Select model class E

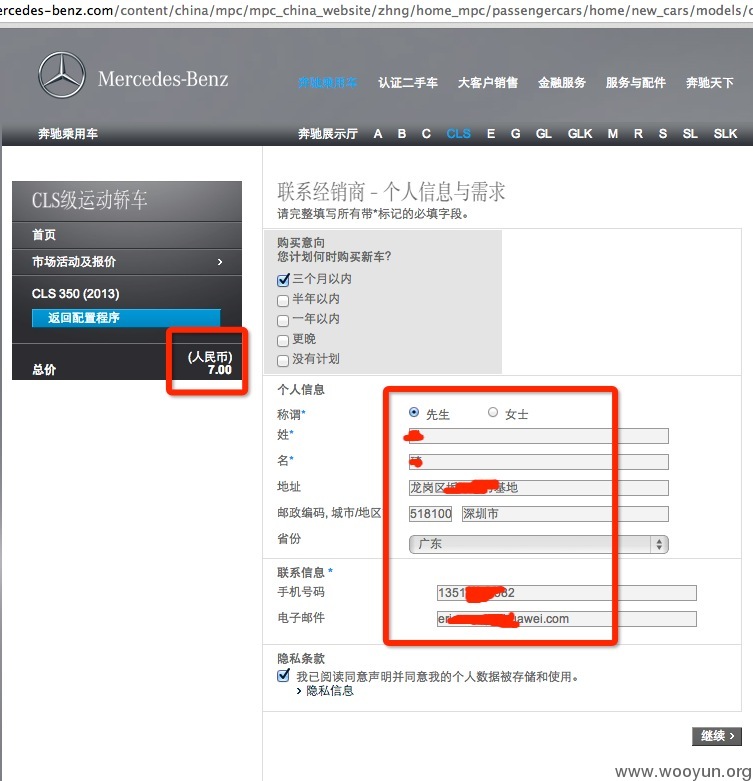491,133
